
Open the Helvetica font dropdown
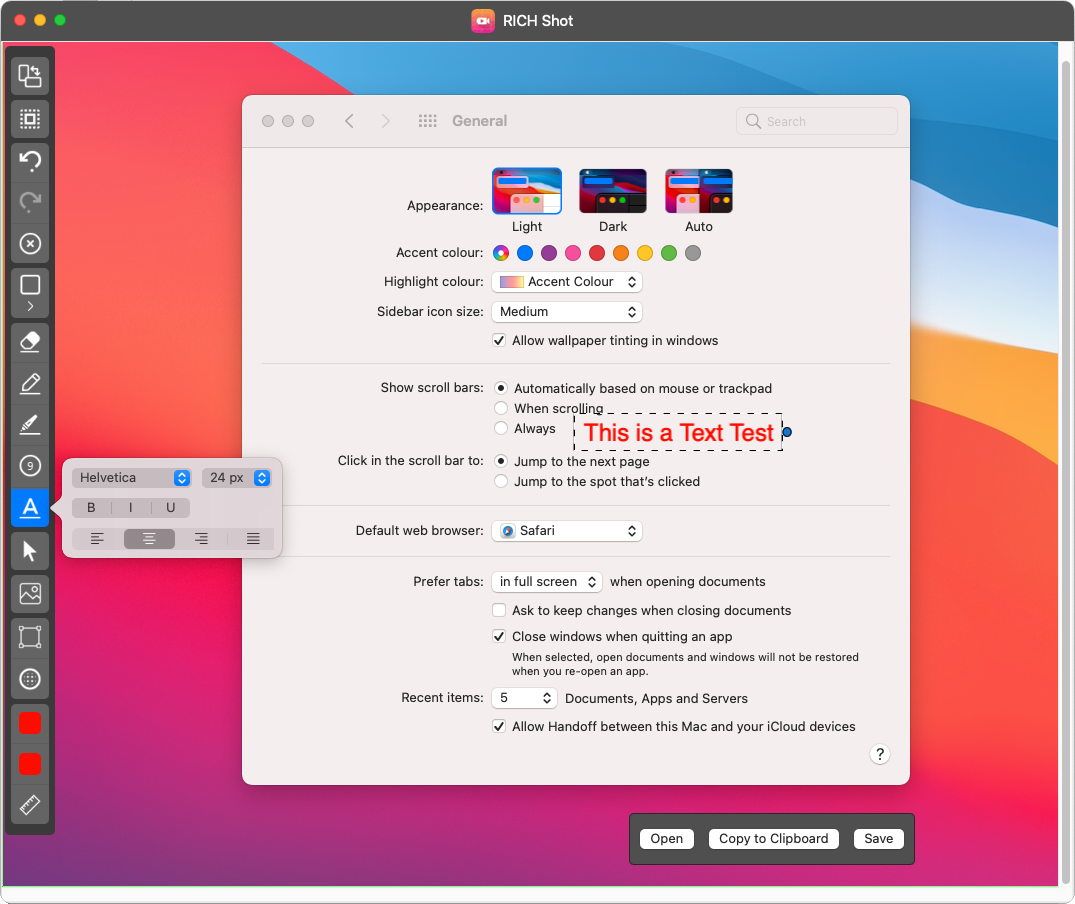coord(133,478)
